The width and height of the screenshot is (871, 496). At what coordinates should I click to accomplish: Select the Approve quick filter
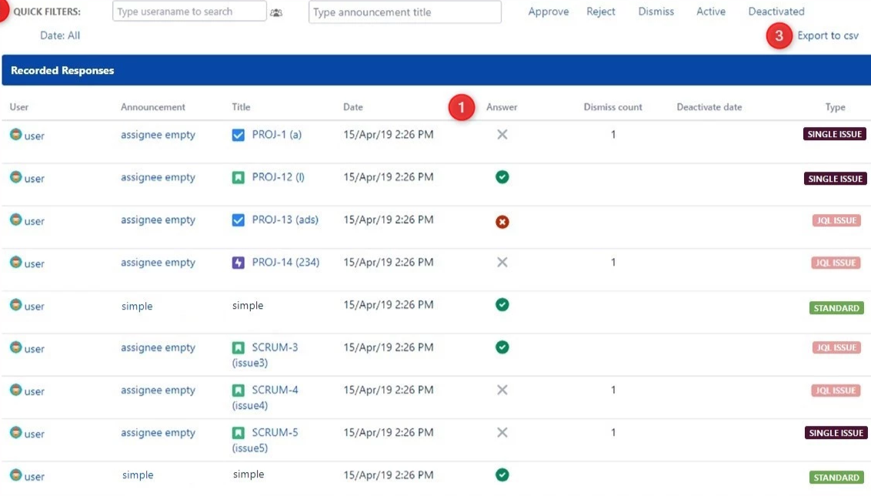point(548,12)
